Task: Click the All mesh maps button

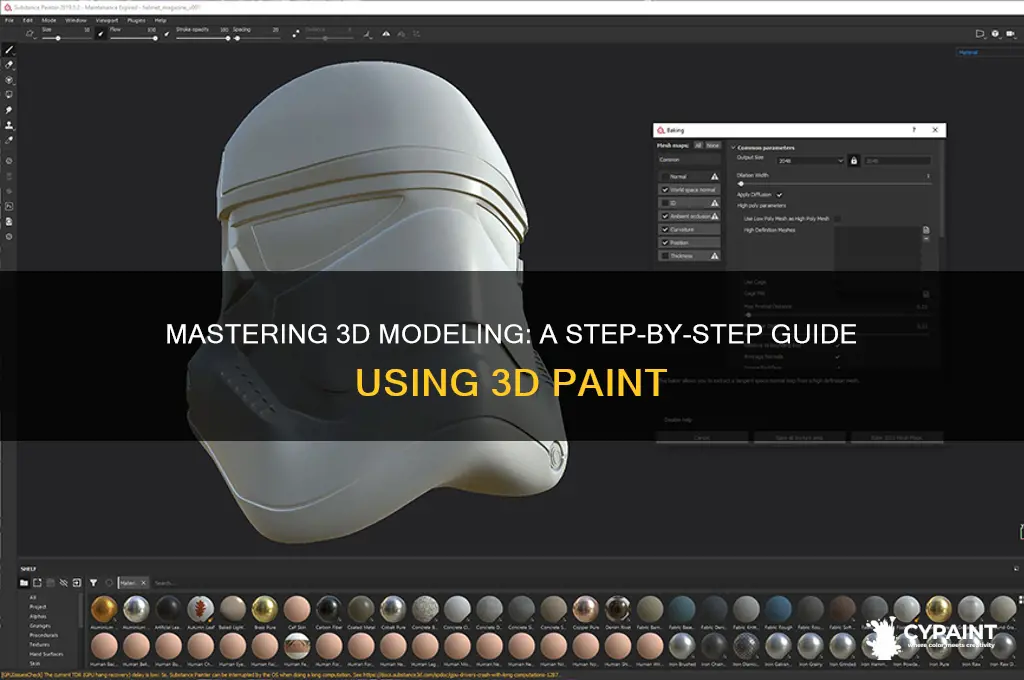Action: 698,146
